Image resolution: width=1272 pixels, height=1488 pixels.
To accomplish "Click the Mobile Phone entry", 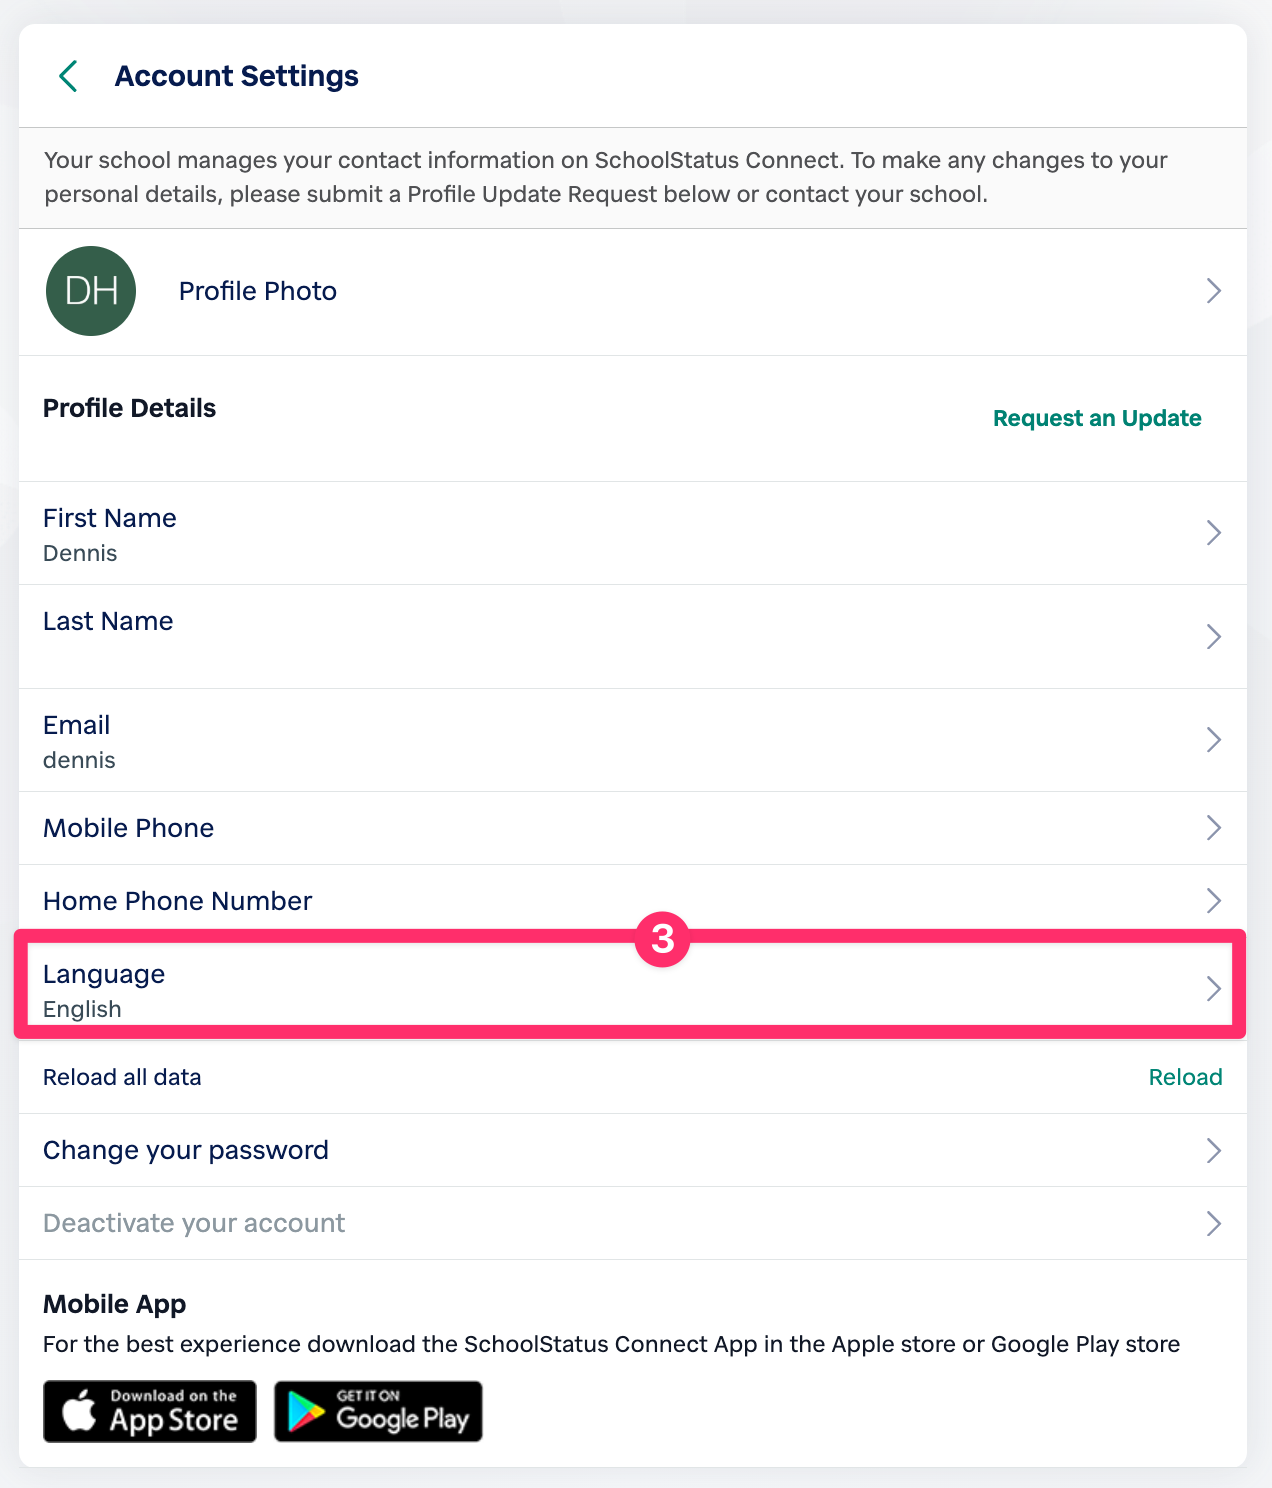I will click(129, 828).
